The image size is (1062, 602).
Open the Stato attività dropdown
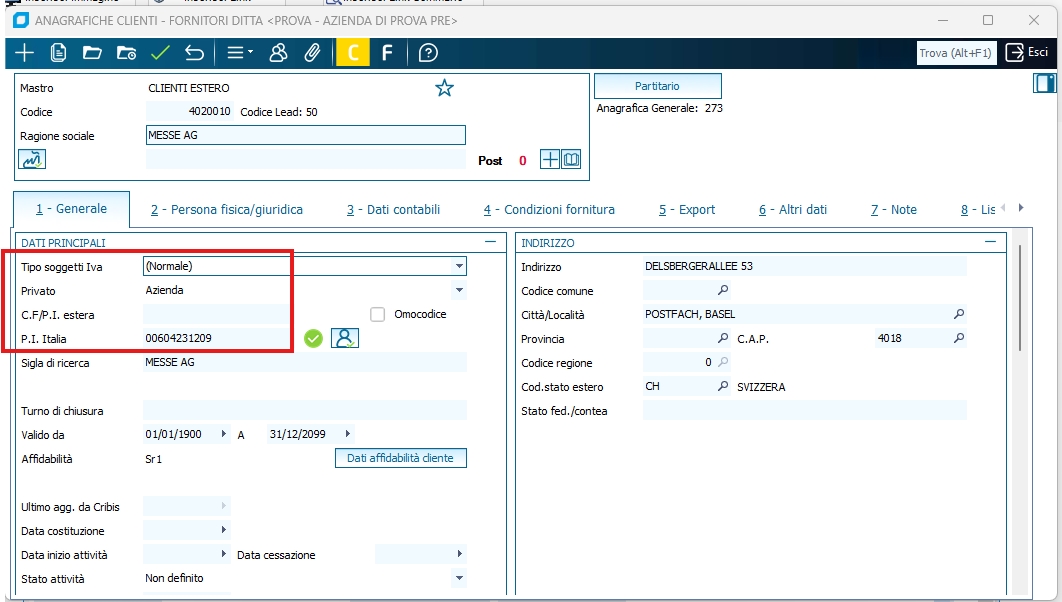[459, 578]
